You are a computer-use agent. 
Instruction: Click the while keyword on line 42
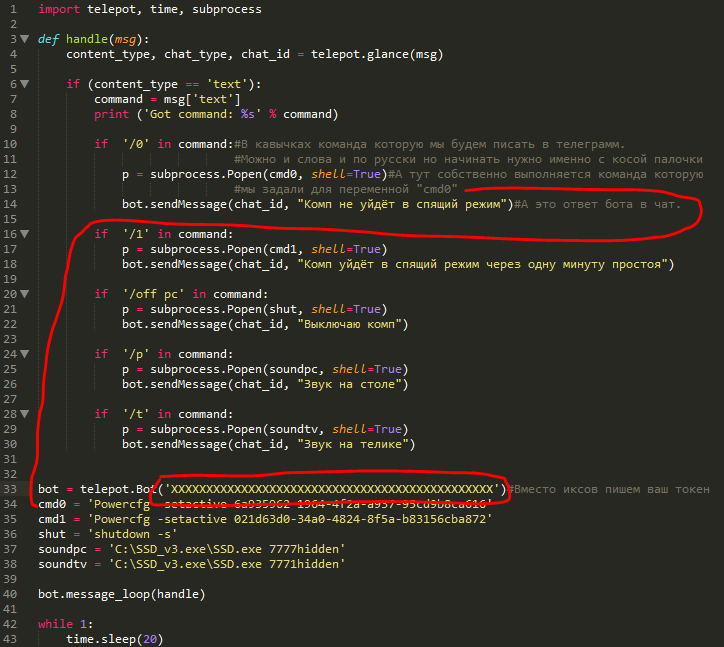pos(55,624)
